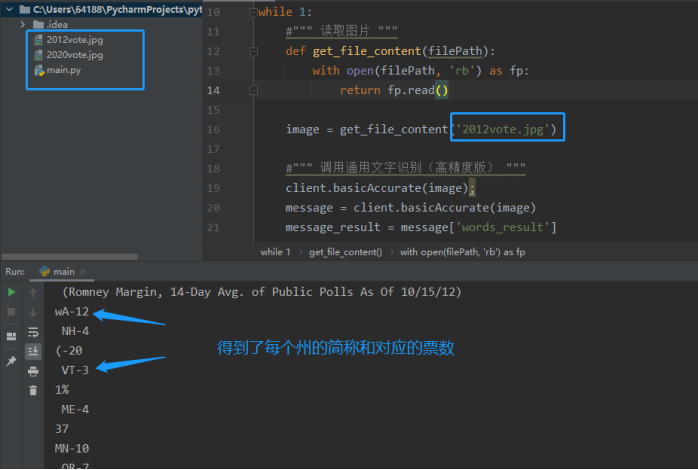Click the get_file_content function name on line 12
This screenshot has height=470, width=698.
click(367, 51)
